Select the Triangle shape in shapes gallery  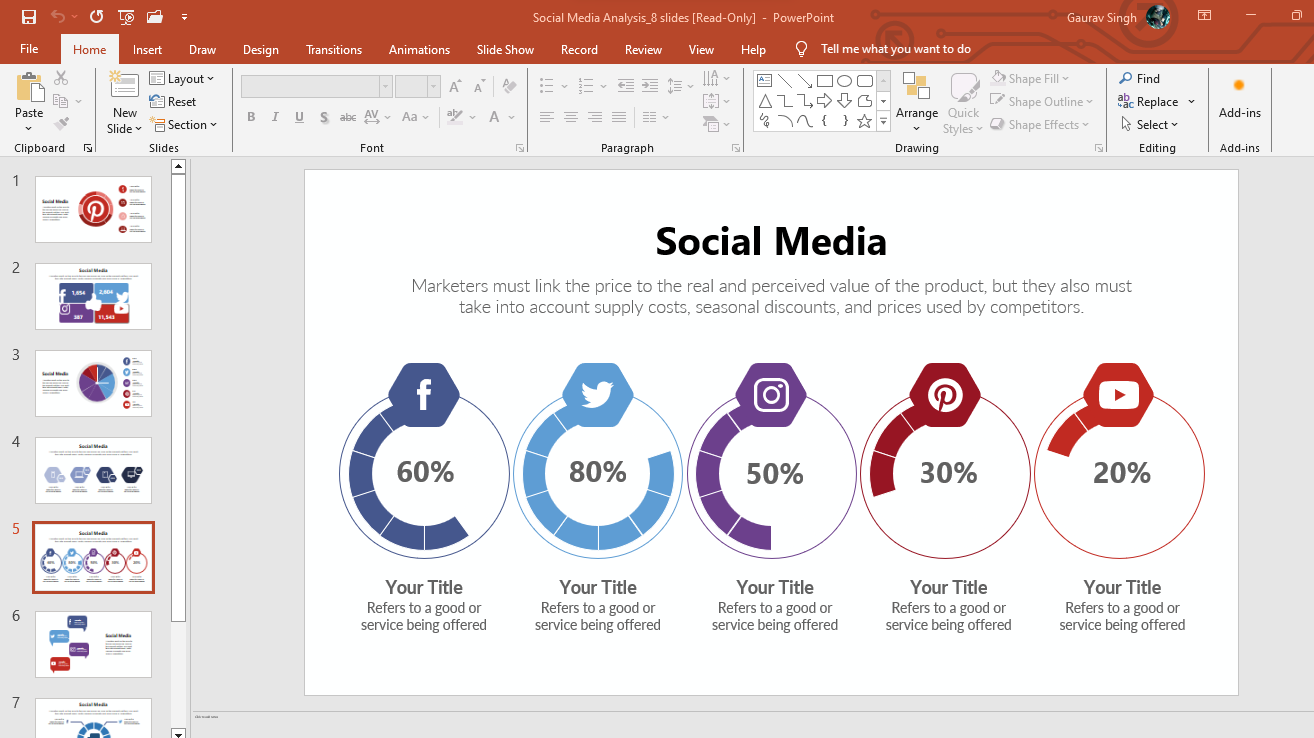(765, 101)
